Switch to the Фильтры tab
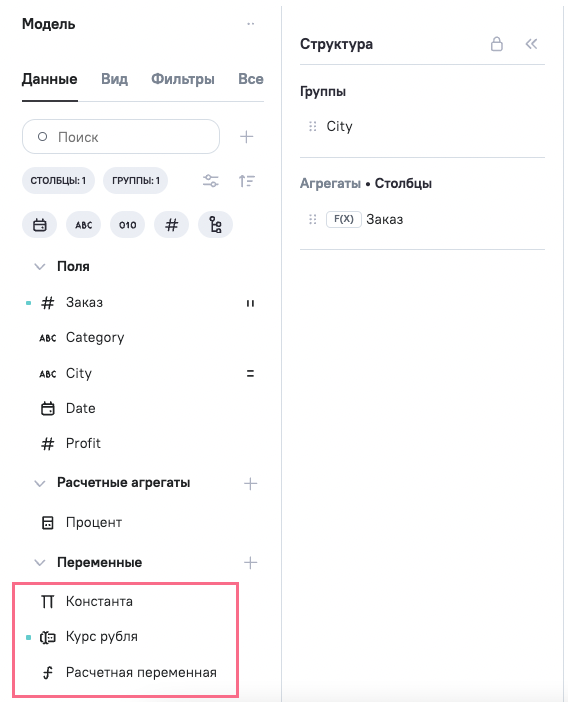 click(x=183, y=79)
